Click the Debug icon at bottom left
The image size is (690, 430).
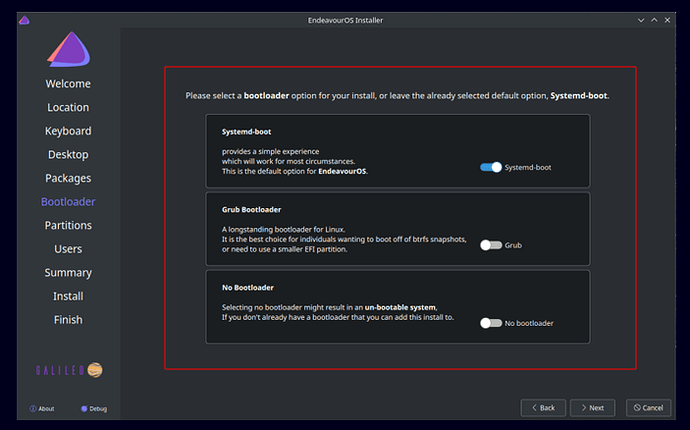tap(84, 408)
